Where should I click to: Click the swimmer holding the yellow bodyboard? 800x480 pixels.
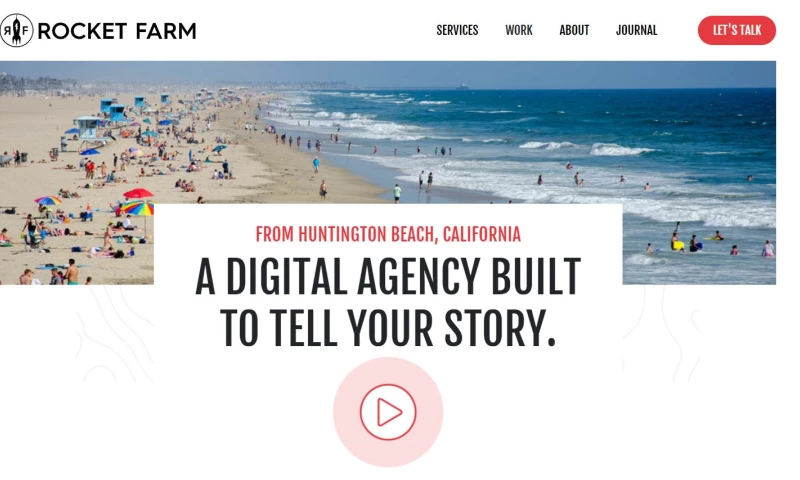point(677,242)
